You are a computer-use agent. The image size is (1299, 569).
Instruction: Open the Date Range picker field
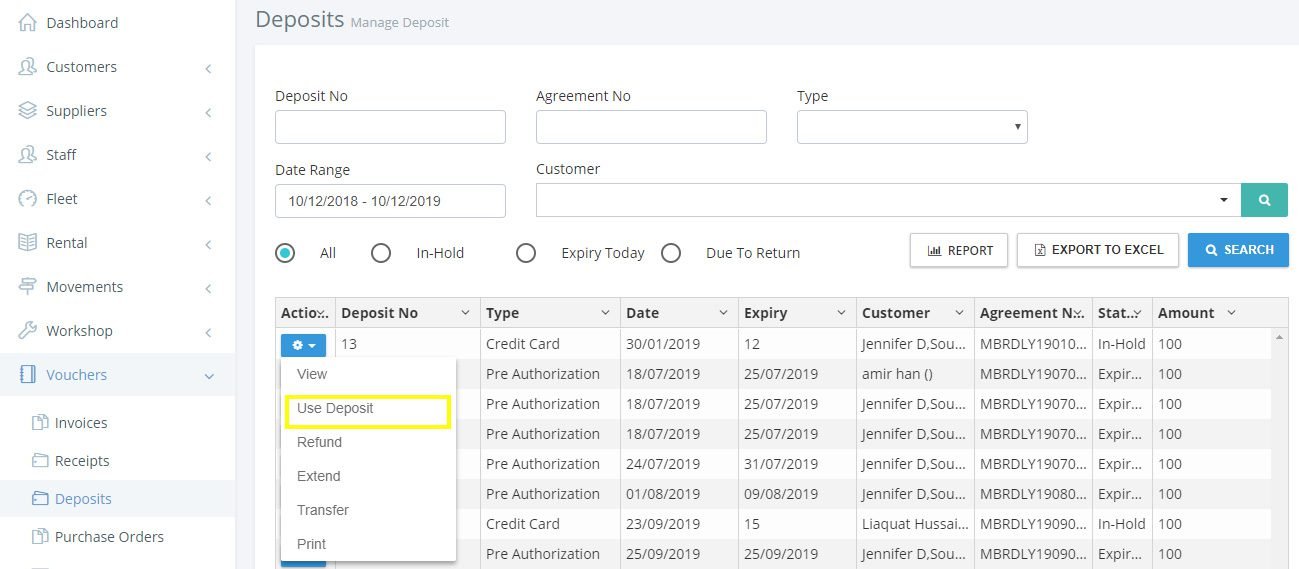[390, 200]
